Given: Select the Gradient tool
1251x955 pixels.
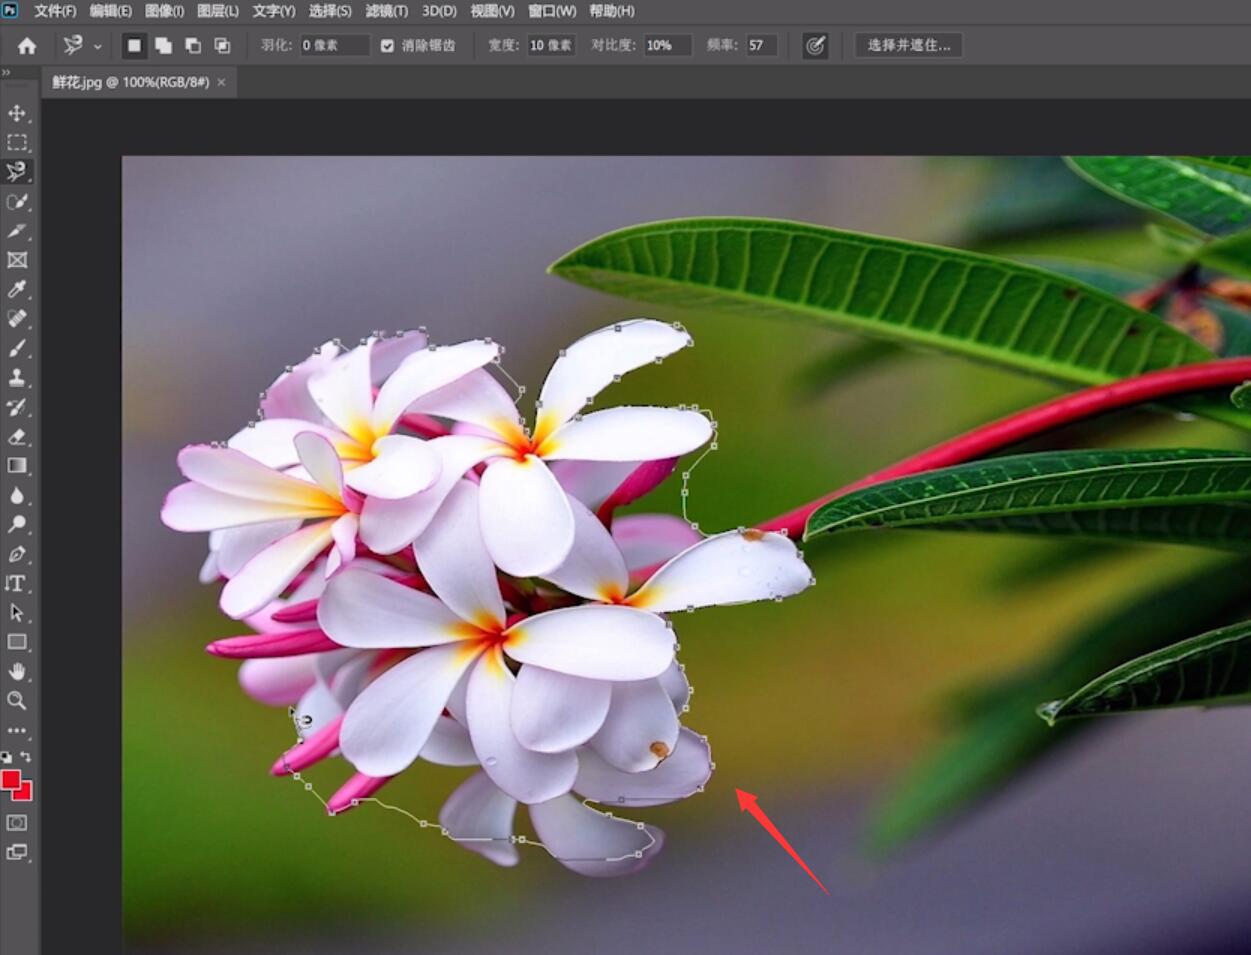Looking at the screenshot, I should pos(17,466).
